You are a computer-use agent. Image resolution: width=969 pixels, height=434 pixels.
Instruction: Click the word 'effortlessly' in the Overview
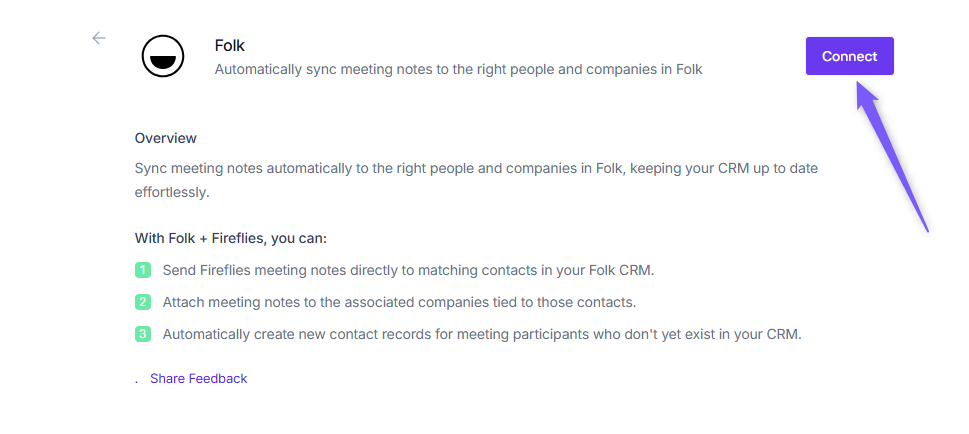(x=172, y=192)
